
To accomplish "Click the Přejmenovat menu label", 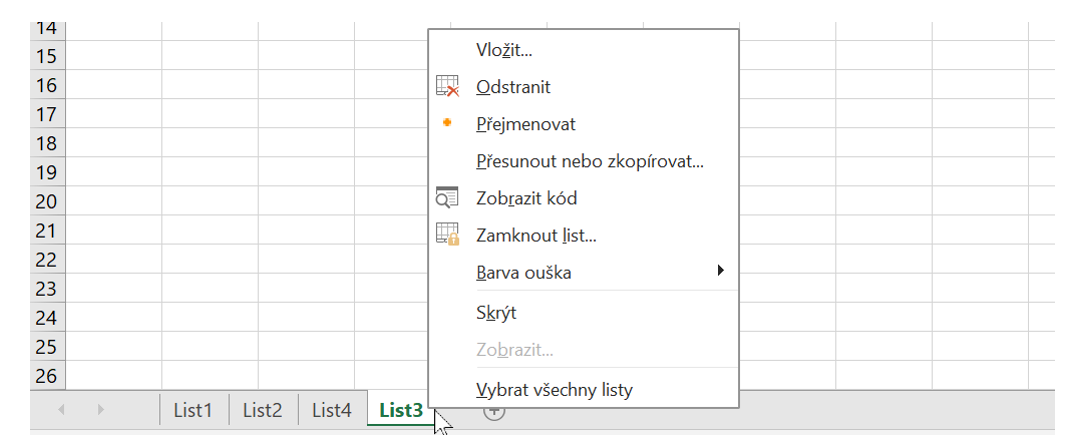I will pos(526,124).
